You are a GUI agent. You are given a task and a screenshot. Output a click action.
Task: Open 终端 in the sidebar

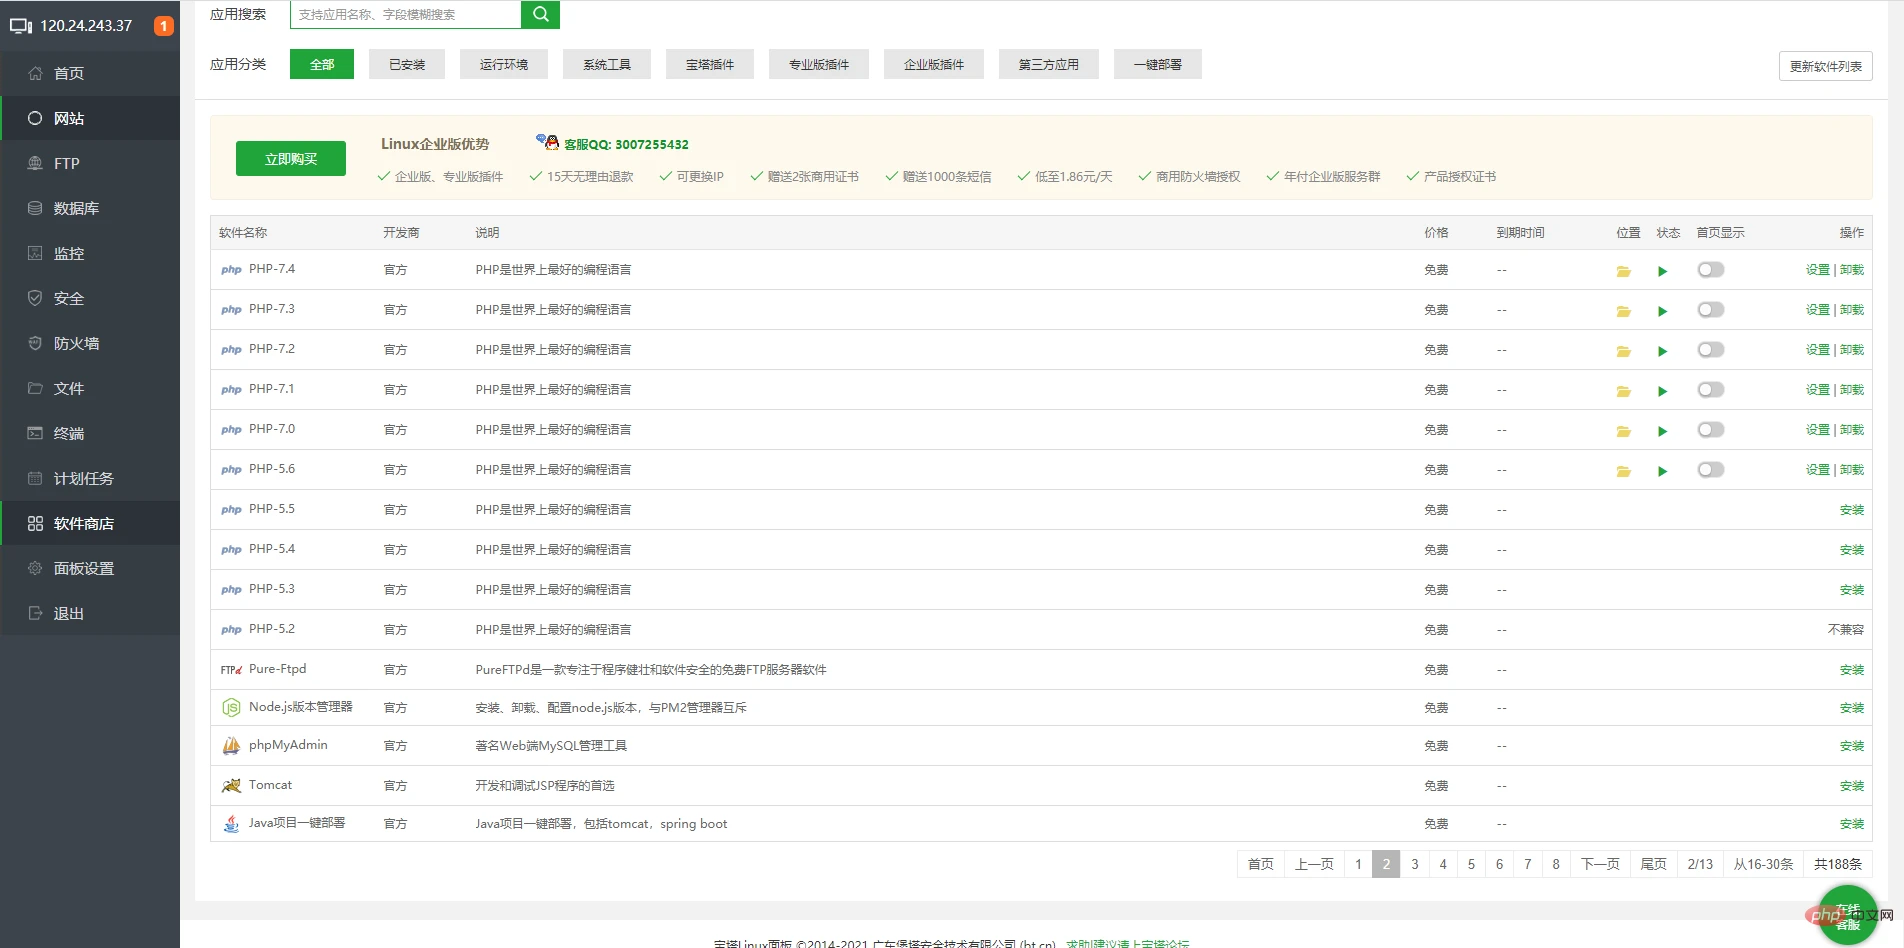tap(90, 433)
